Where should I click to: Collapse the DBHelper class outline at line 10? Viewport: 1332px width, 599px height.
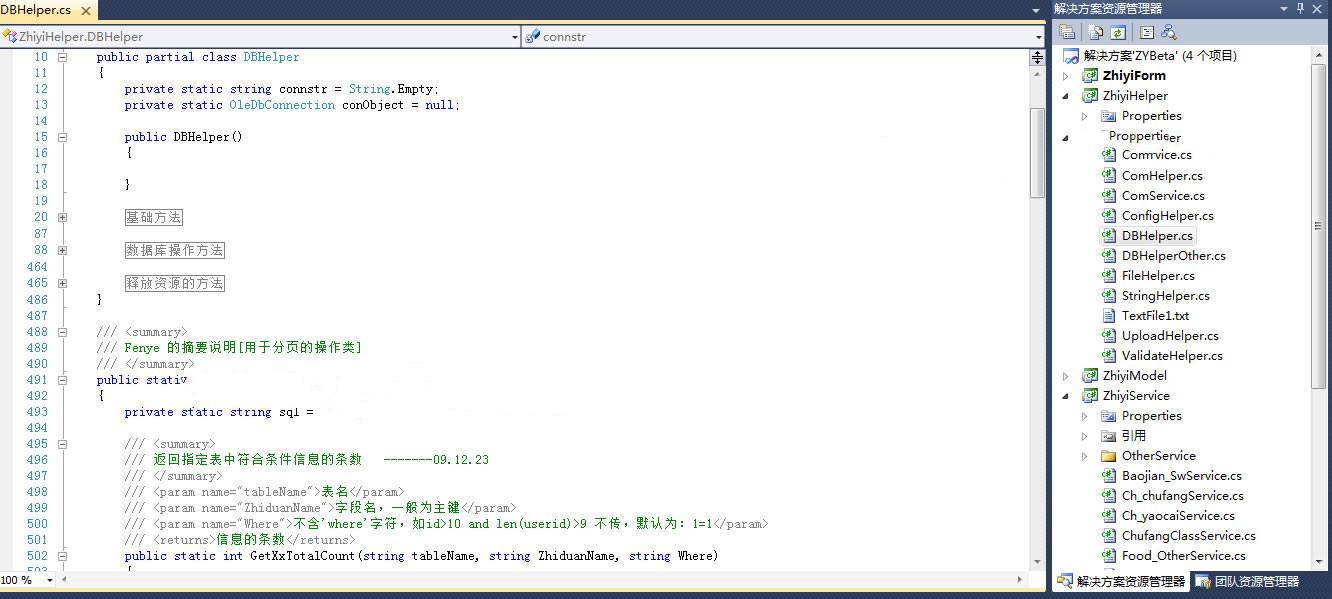(x=62, y=57)
